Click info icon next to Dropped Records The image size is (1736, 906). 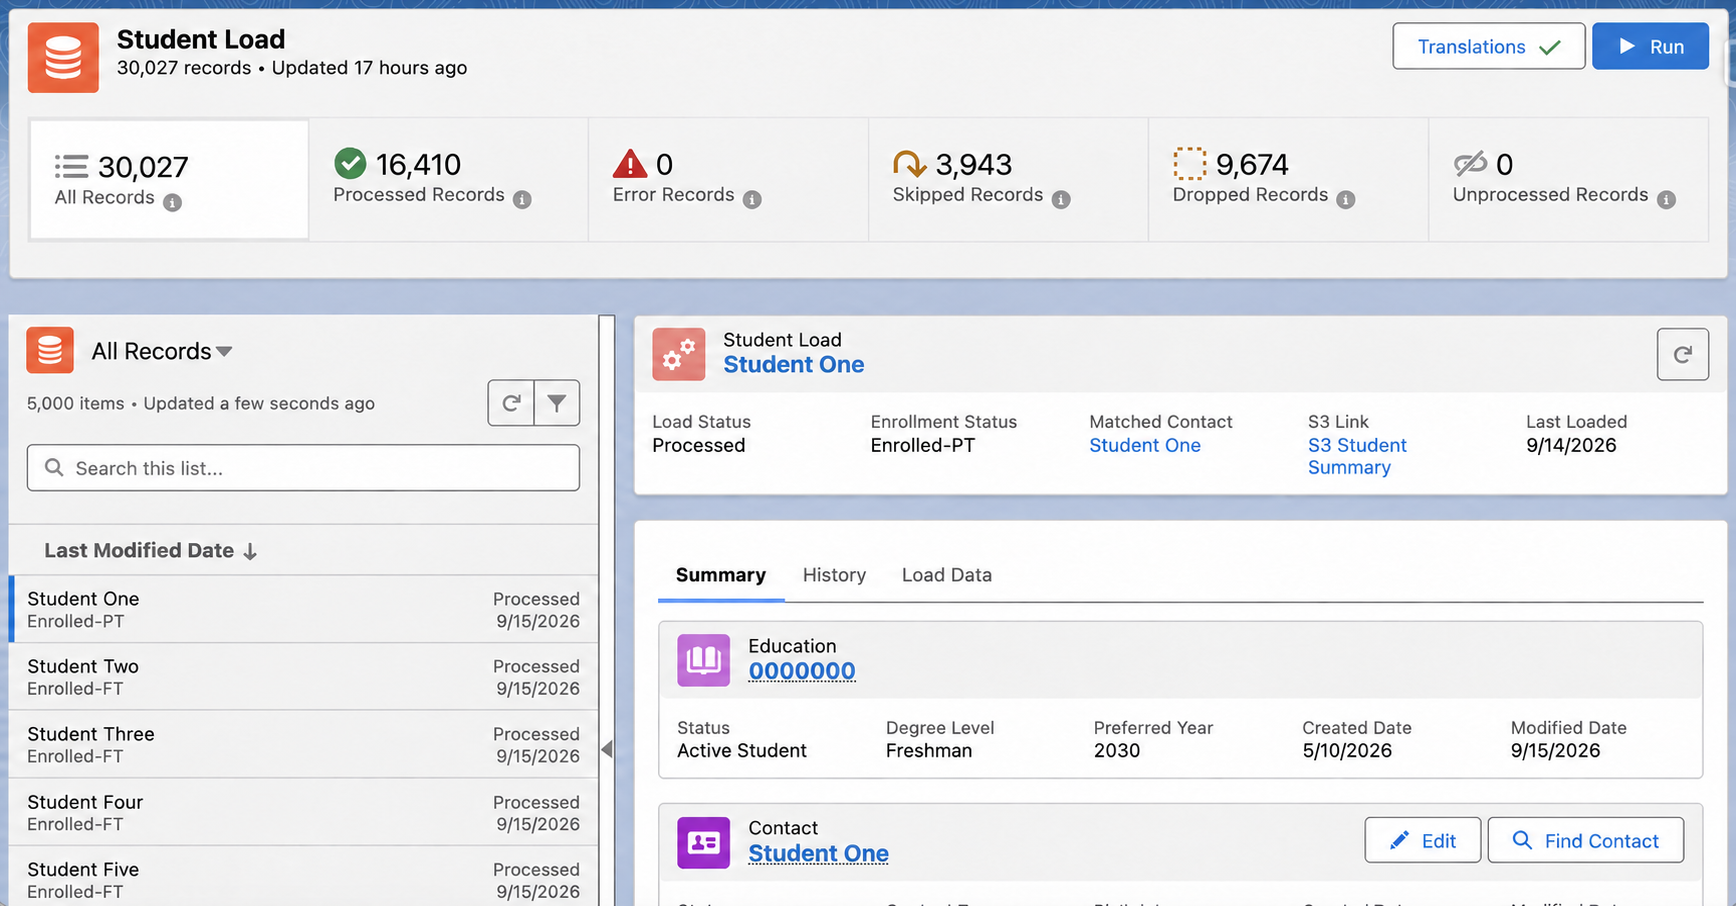point(1346,200)
